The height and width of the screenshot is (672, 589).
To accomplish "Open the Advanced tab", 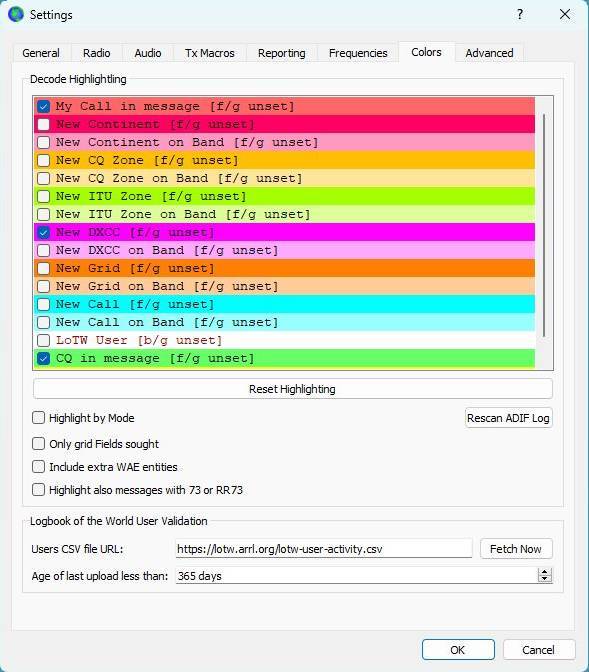I will 489,53.
